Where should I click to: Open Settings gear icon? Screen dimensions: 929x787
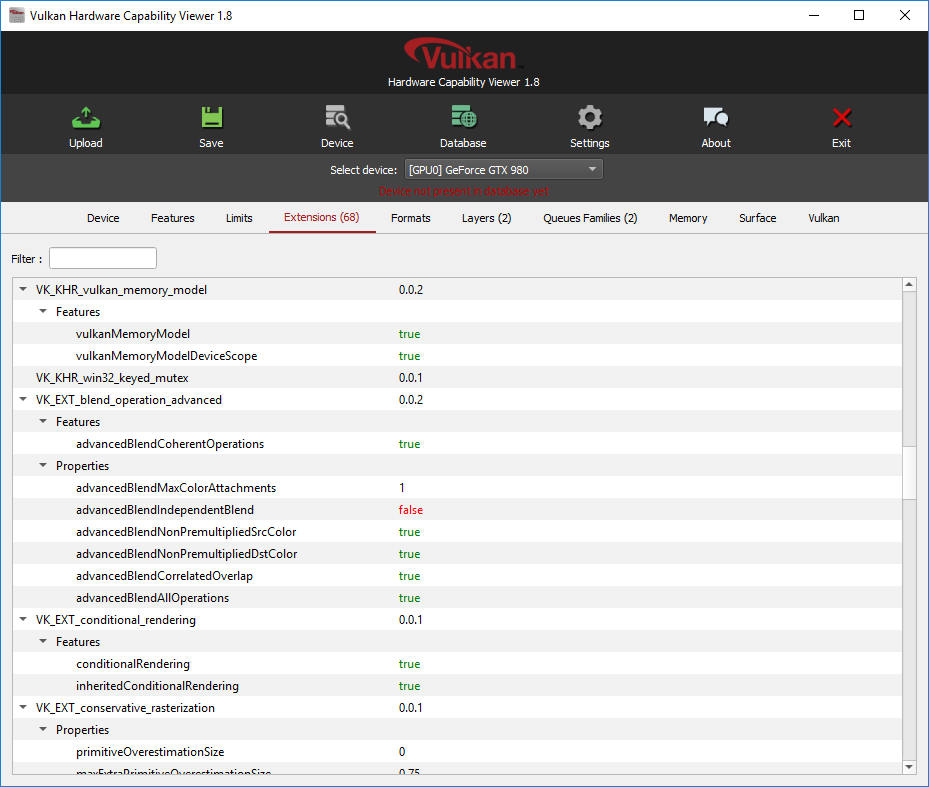tap(590, 117)
